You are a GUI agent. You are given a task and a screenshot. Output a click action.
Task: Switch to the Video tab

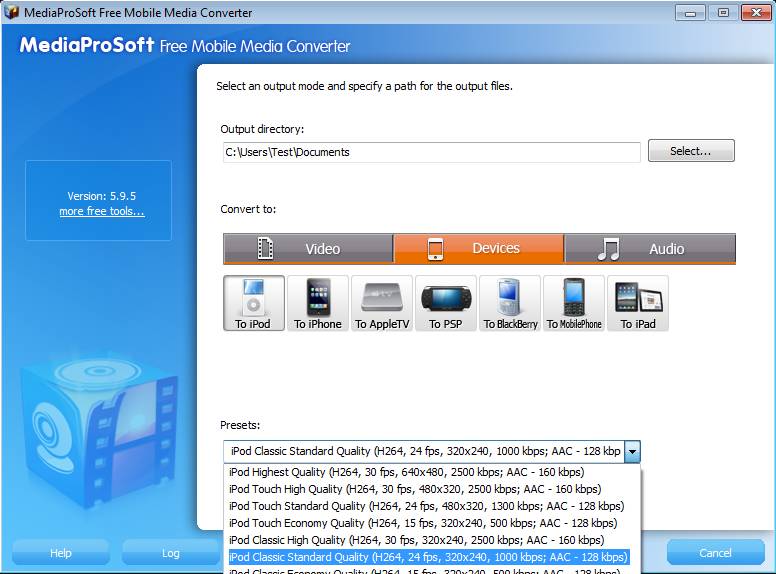click(x=308, y=249)
